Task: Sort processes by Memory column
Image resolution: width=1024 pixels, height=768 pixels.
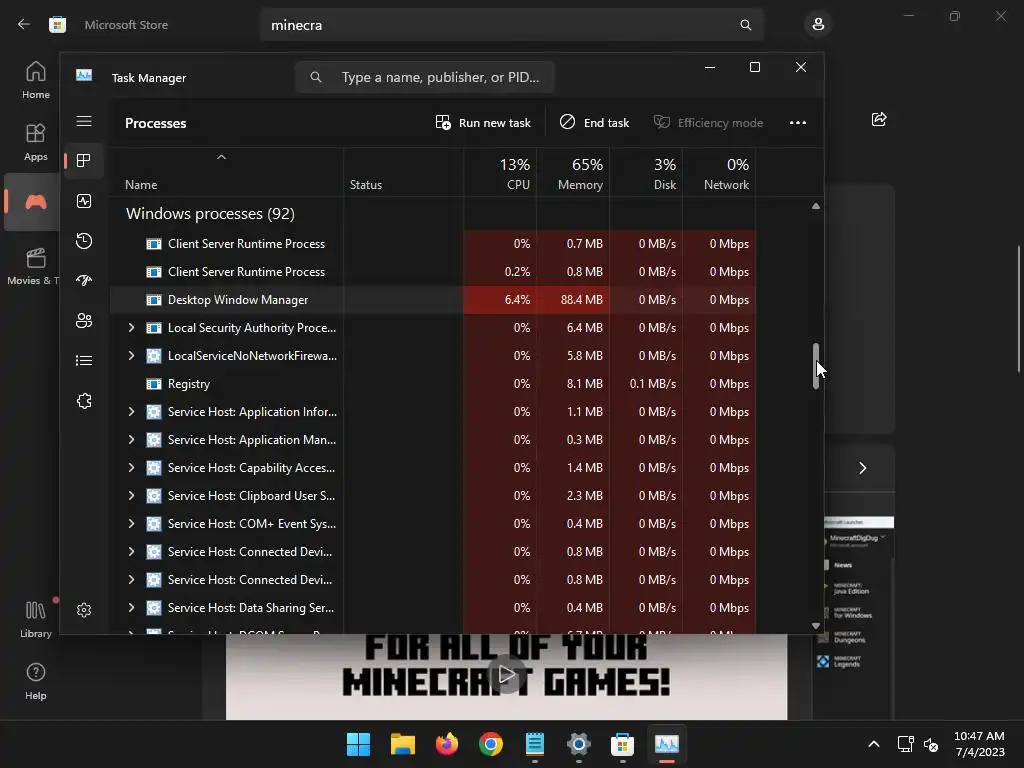Action: pos(573,173)
